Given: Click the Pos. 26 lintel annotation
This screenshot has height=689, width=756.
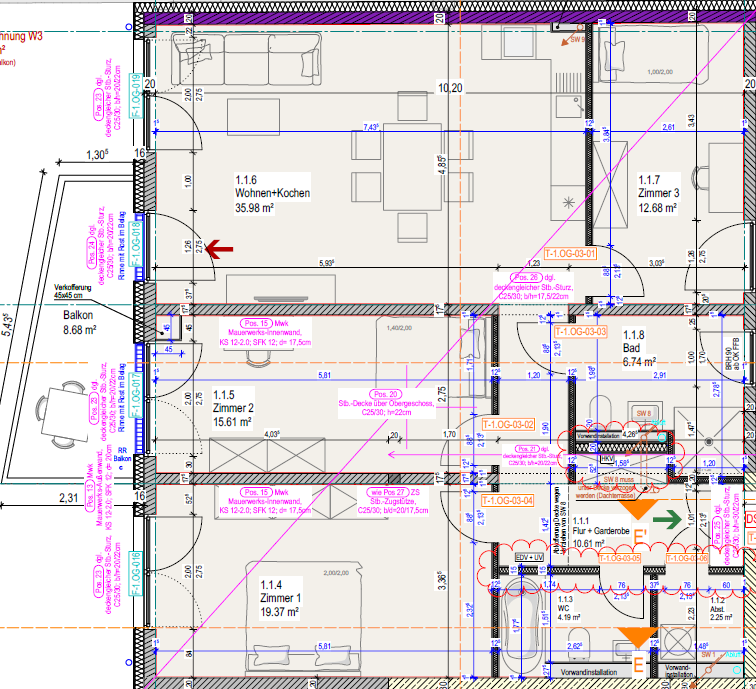Looking at the screenshot, I should tap(532, 287).
